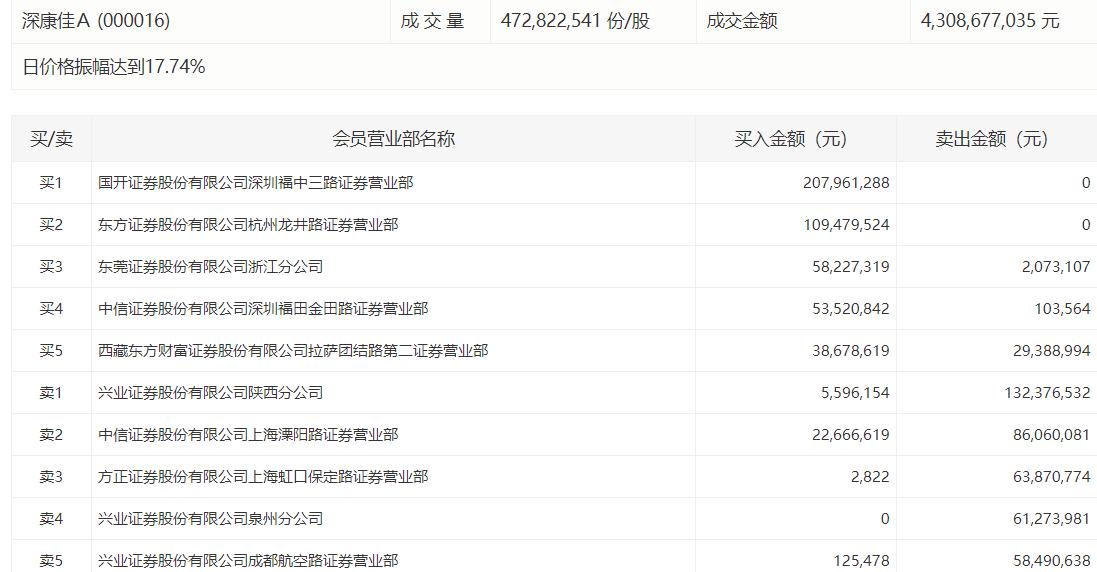Click the 成交金额 label cell
The height and width of the screenshot is (572, 1097).
(x=803, y=21)
